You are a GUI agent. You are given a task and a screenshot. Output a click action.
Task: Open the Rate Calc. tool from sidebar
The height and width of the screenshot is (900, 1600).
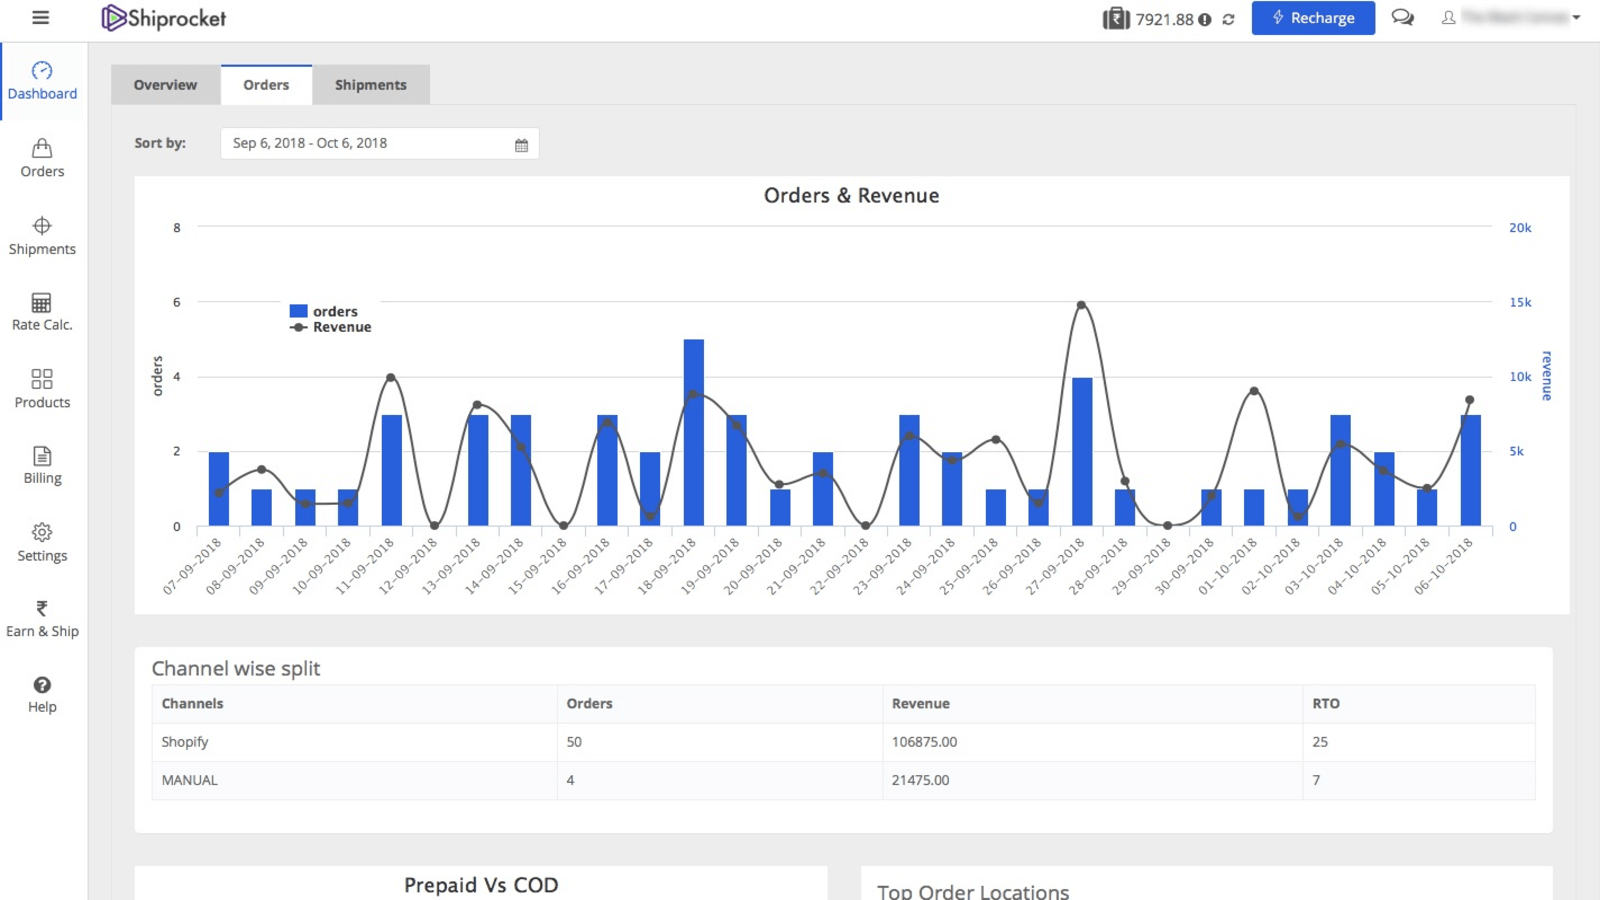[41, 310]
